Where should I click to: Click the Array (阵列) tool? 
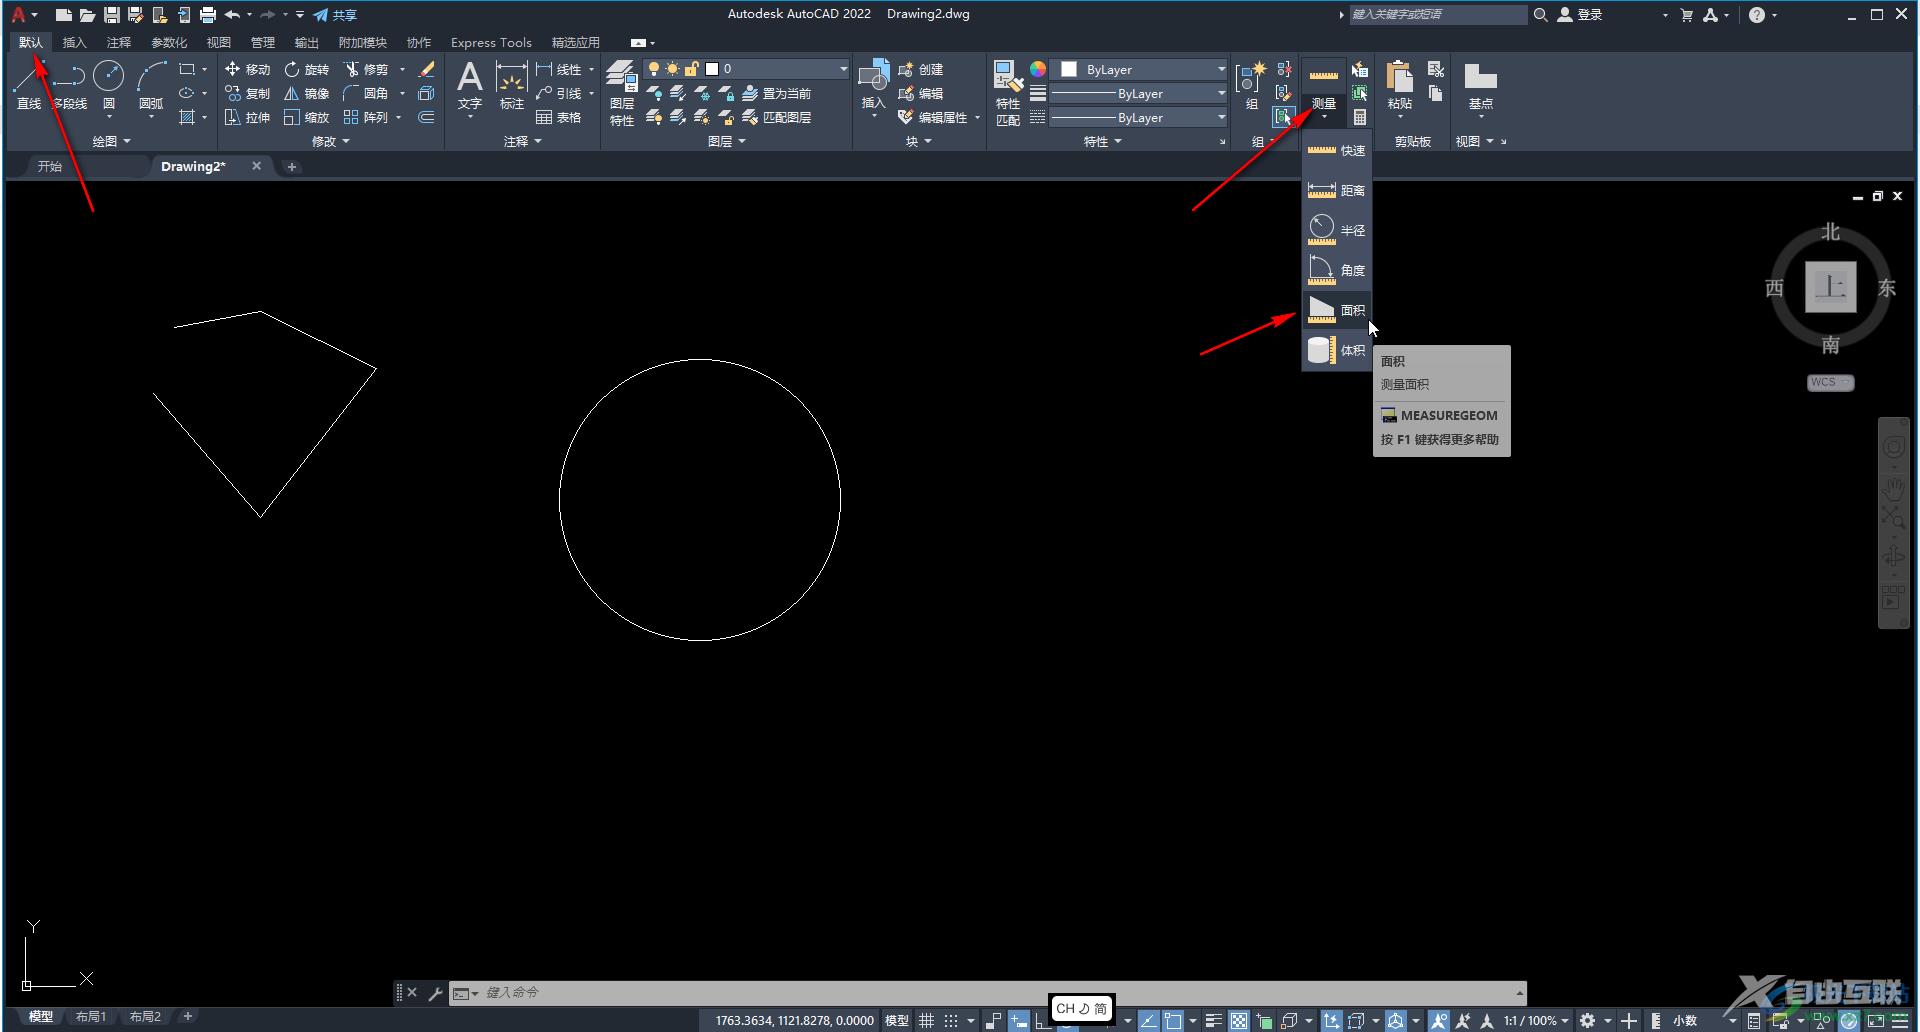click(x=366, y=117)
